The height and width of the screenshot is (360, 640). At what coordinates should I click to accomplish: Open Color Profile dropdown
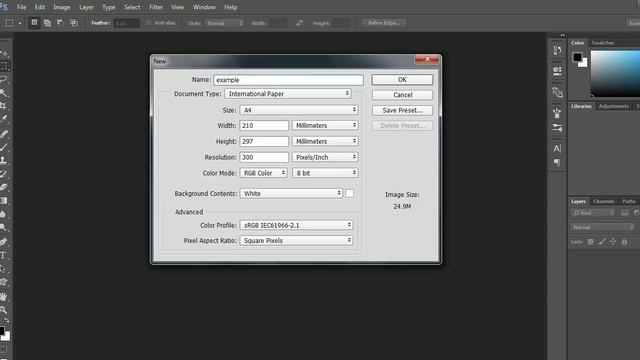(x=297, y=225)
